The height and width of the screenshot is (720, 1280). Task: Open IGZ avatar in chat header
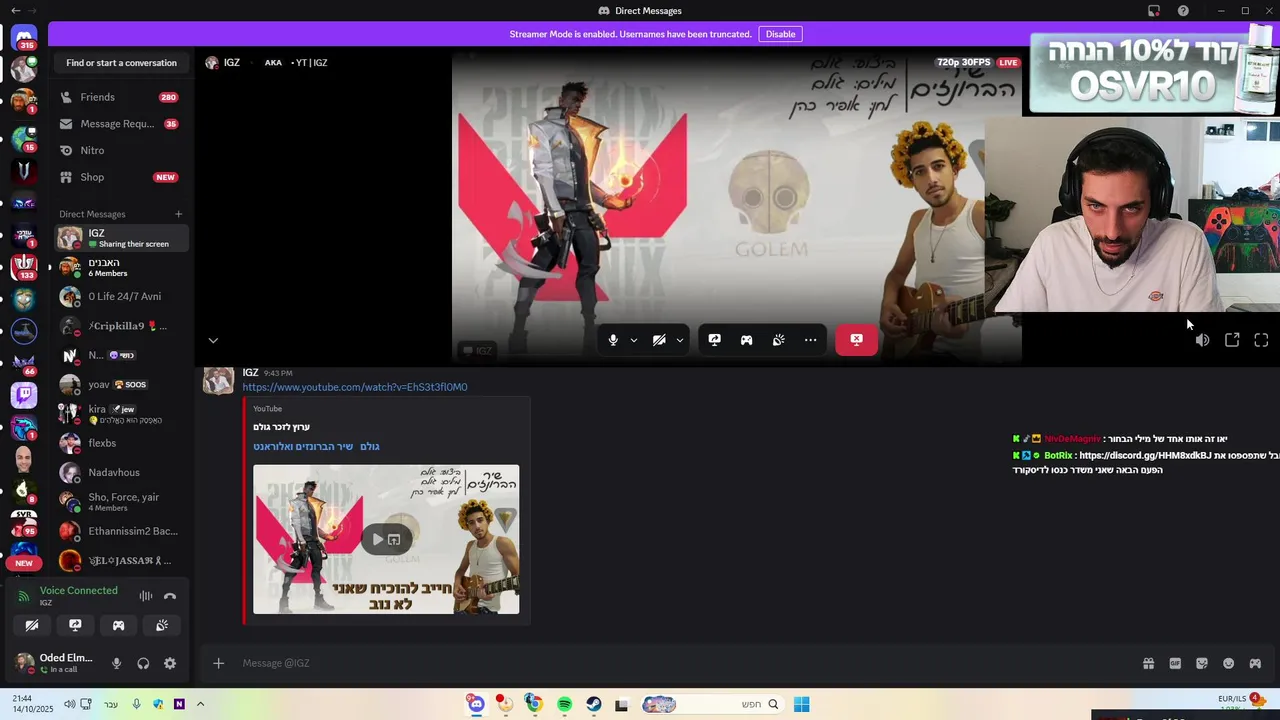point(212,63)
